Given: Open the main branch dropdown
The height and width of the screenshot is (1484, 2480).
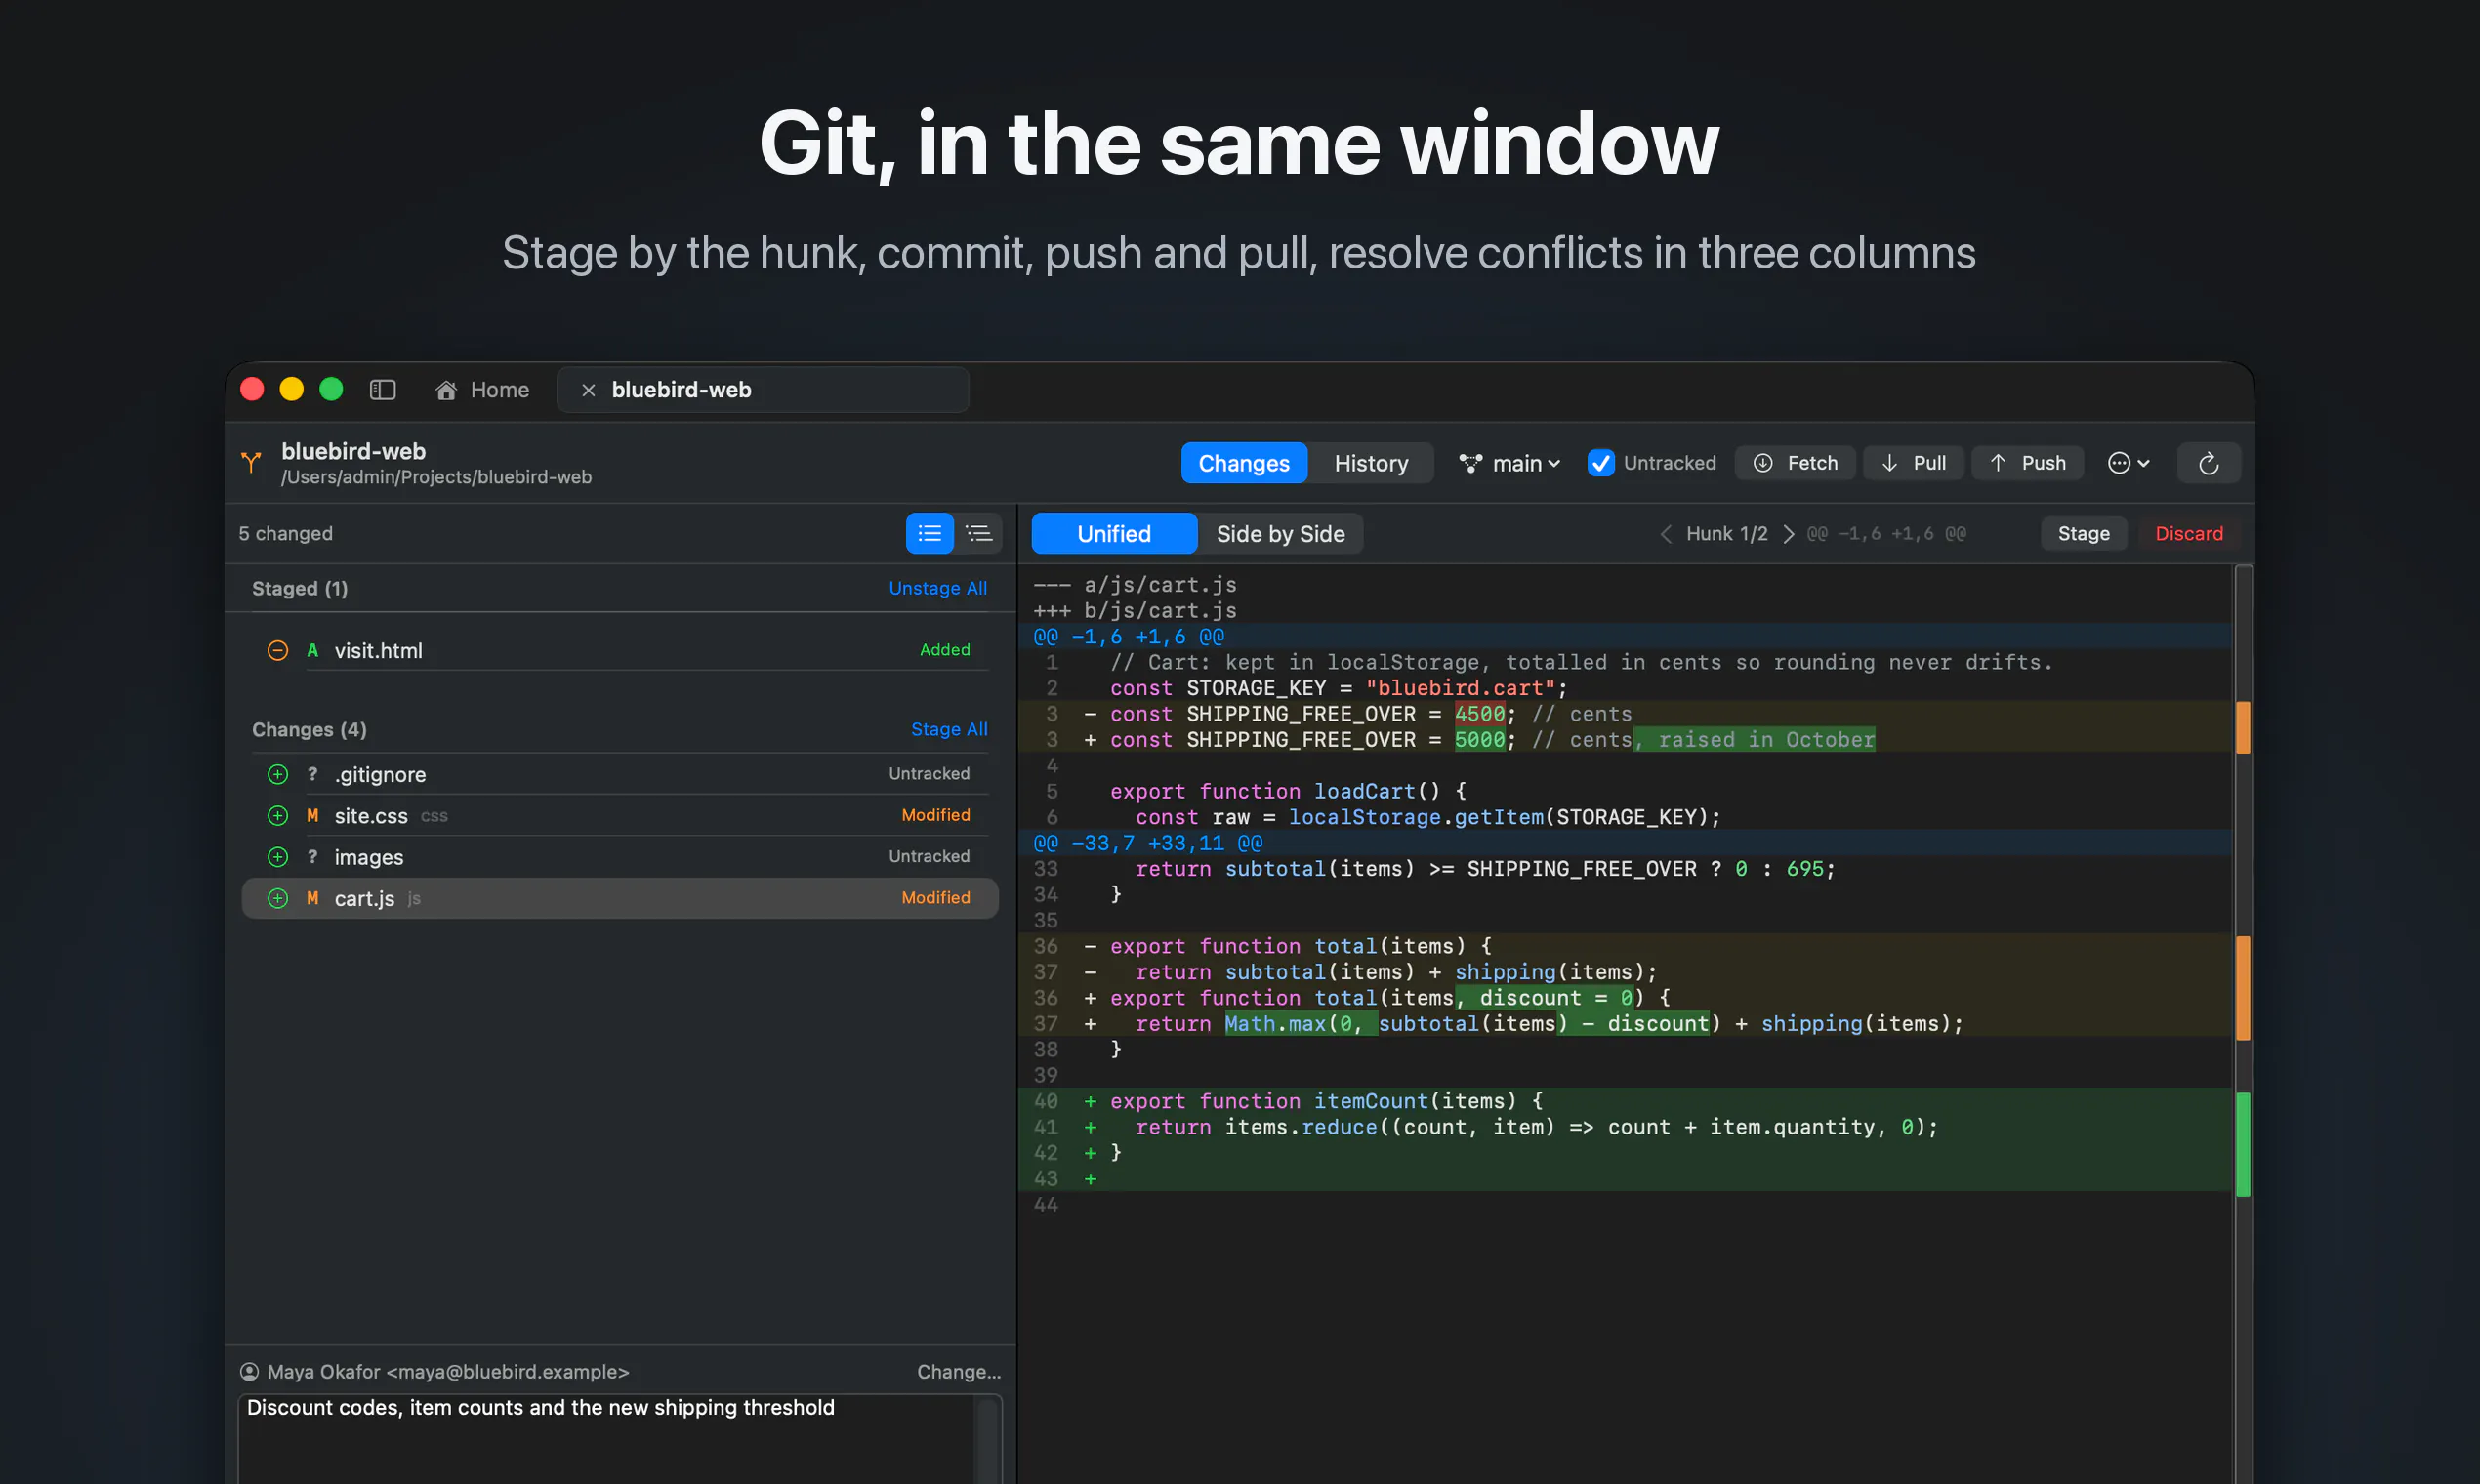Looking at the screenshot, I should coord(1509,463).
